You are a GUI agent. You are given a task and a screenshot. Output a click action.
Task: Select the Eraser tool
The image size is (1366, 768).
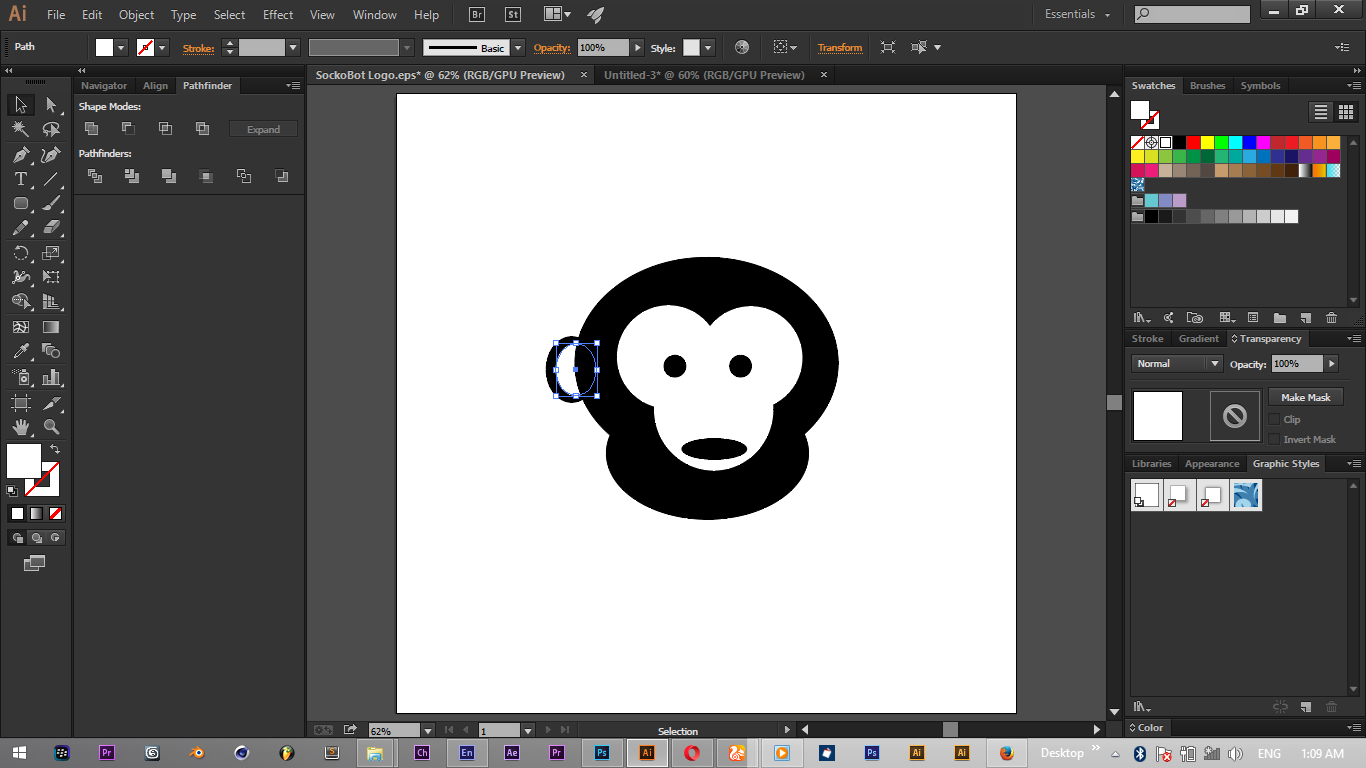(51, 228)
